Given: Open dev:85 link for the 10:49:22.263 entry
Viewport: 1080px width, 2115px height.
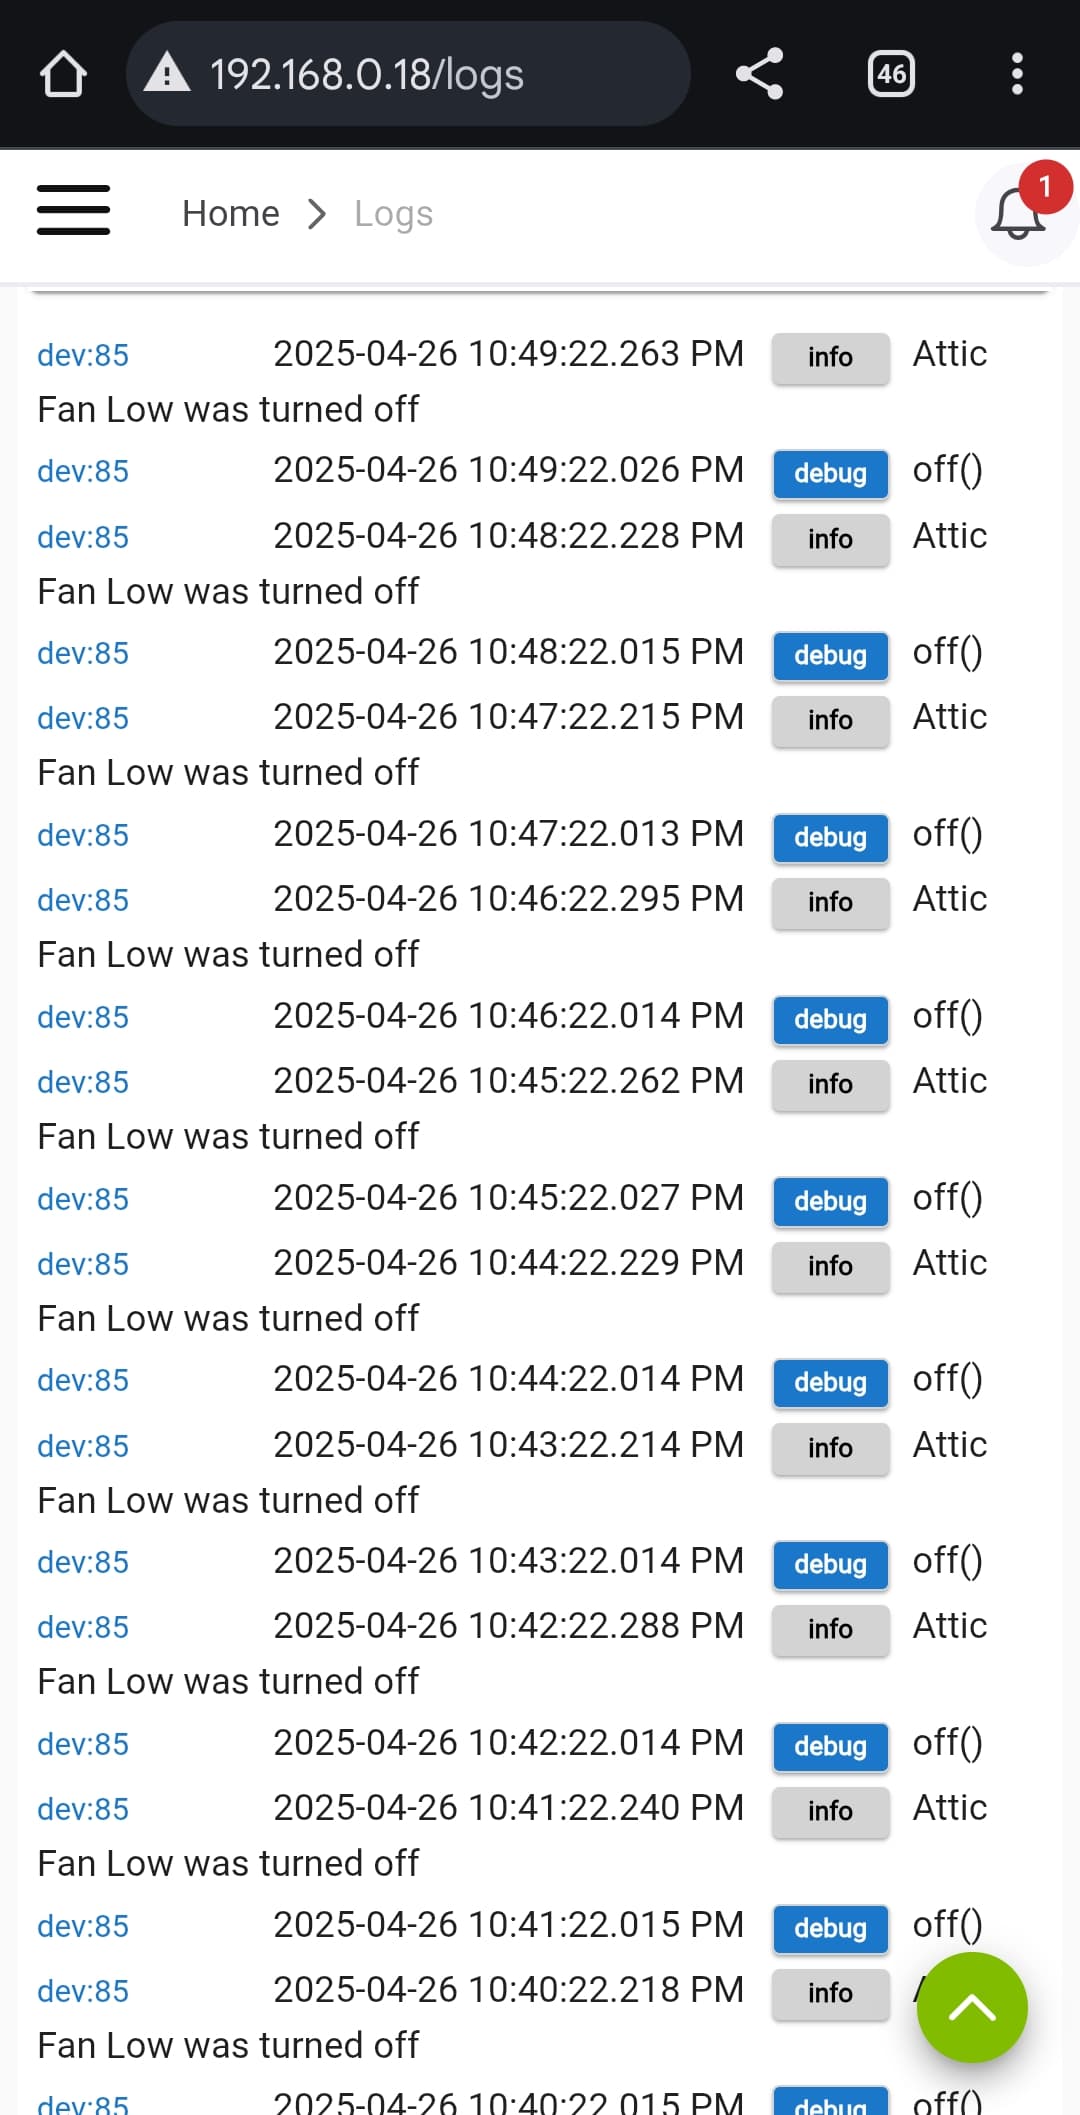Looking at the screenshot, I should pos(83,355).
